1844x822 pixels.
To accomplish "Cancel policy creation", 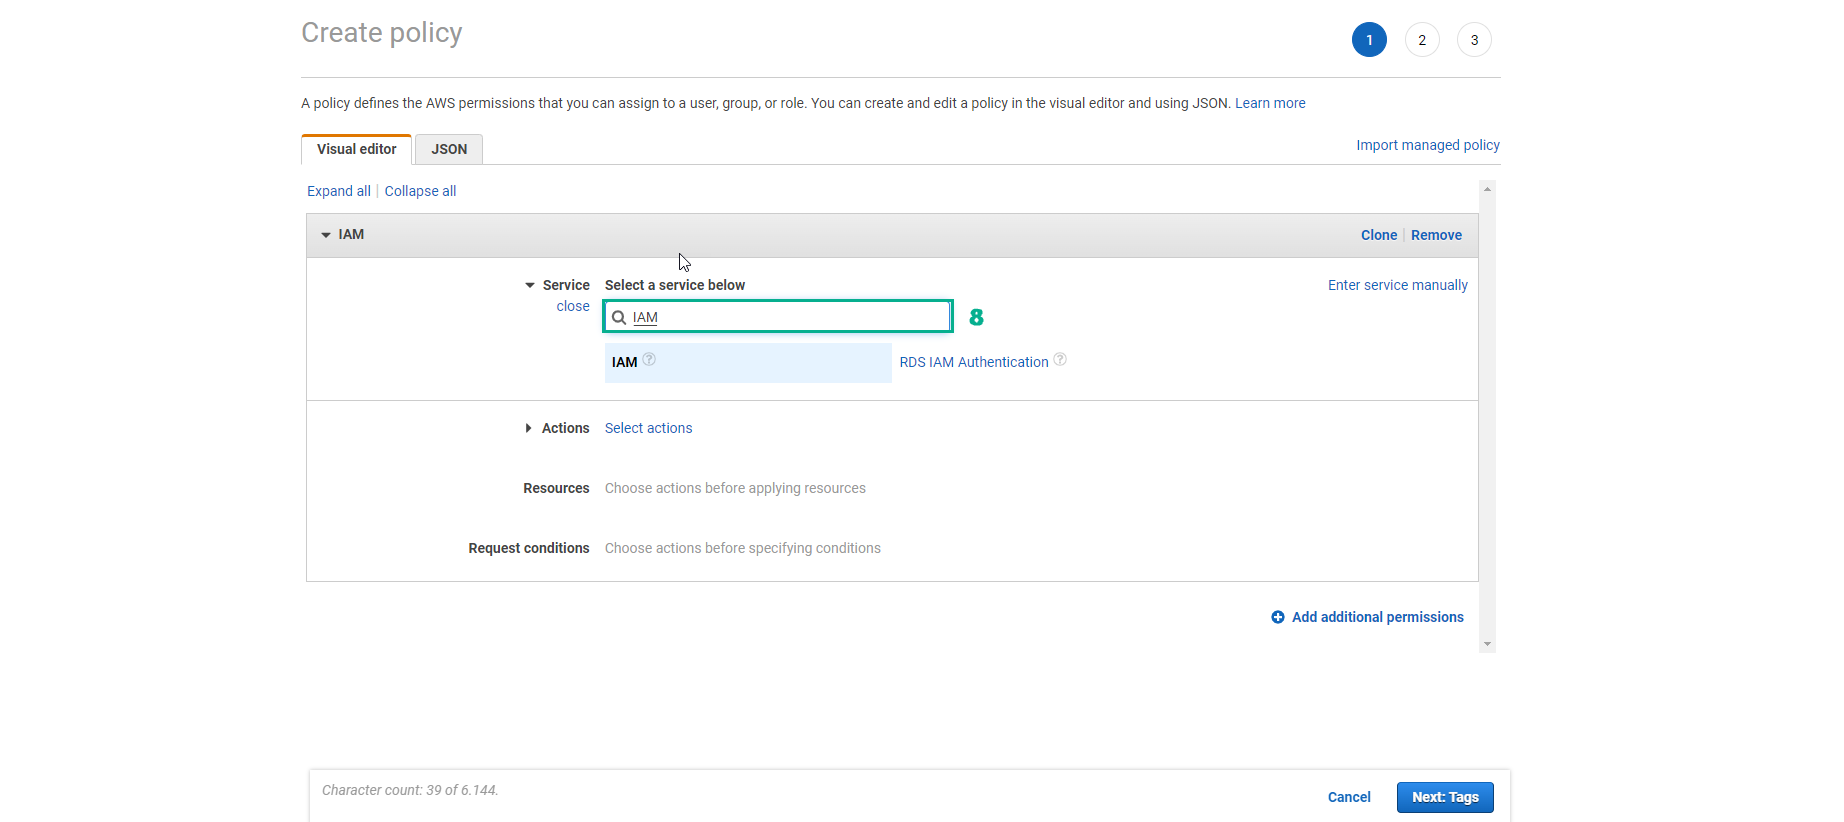I will tap(1349, 797).
